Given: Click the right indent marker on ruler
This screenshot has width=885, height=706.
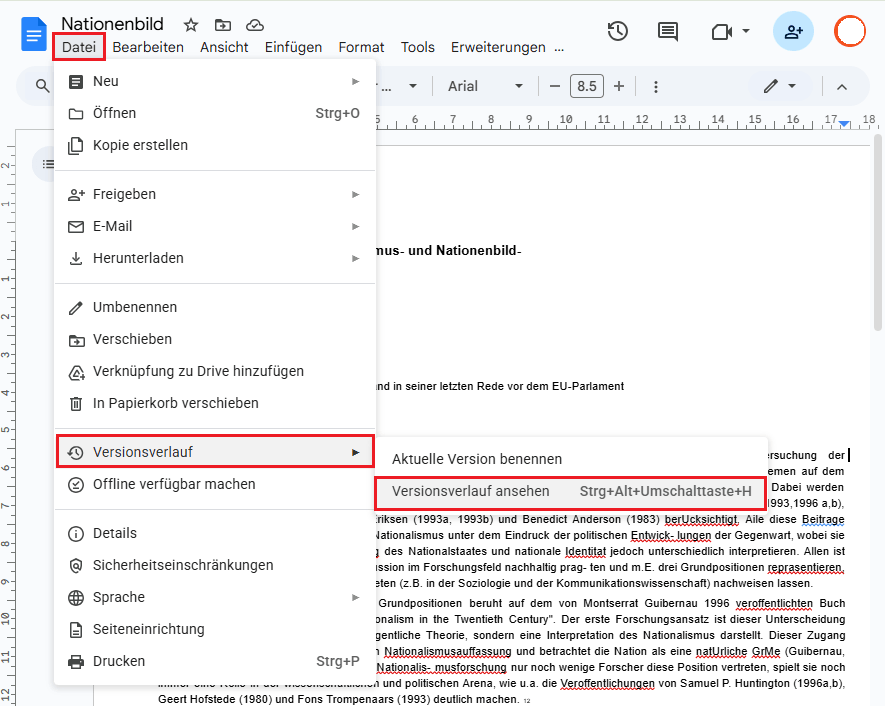Looking at the screenshot, I should (844, 123).
